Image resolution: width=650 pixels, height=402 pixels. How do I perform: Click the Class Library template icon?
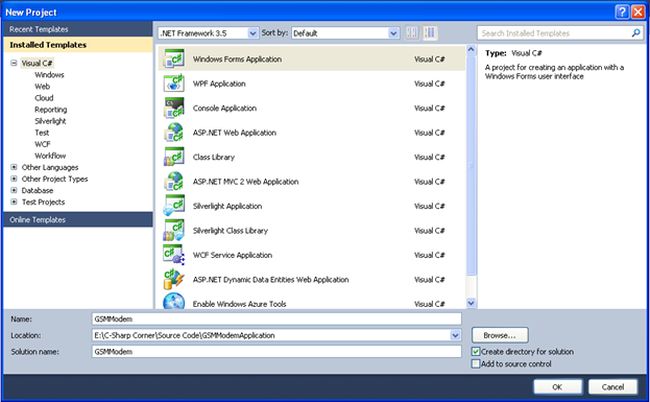174,157
